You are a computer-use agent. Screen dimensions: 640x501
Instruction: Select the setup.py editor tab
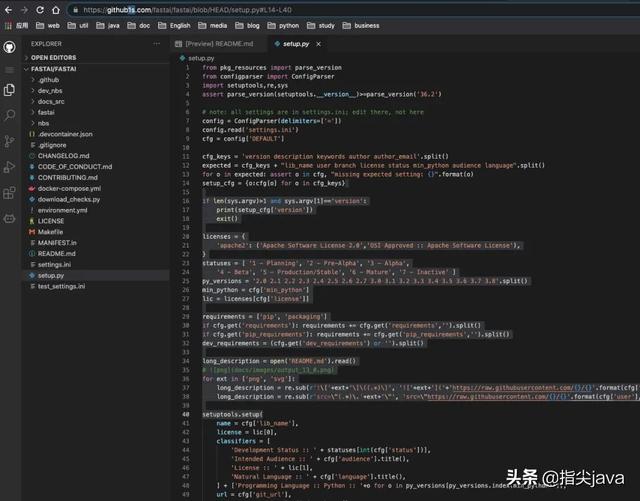point(294,44)
